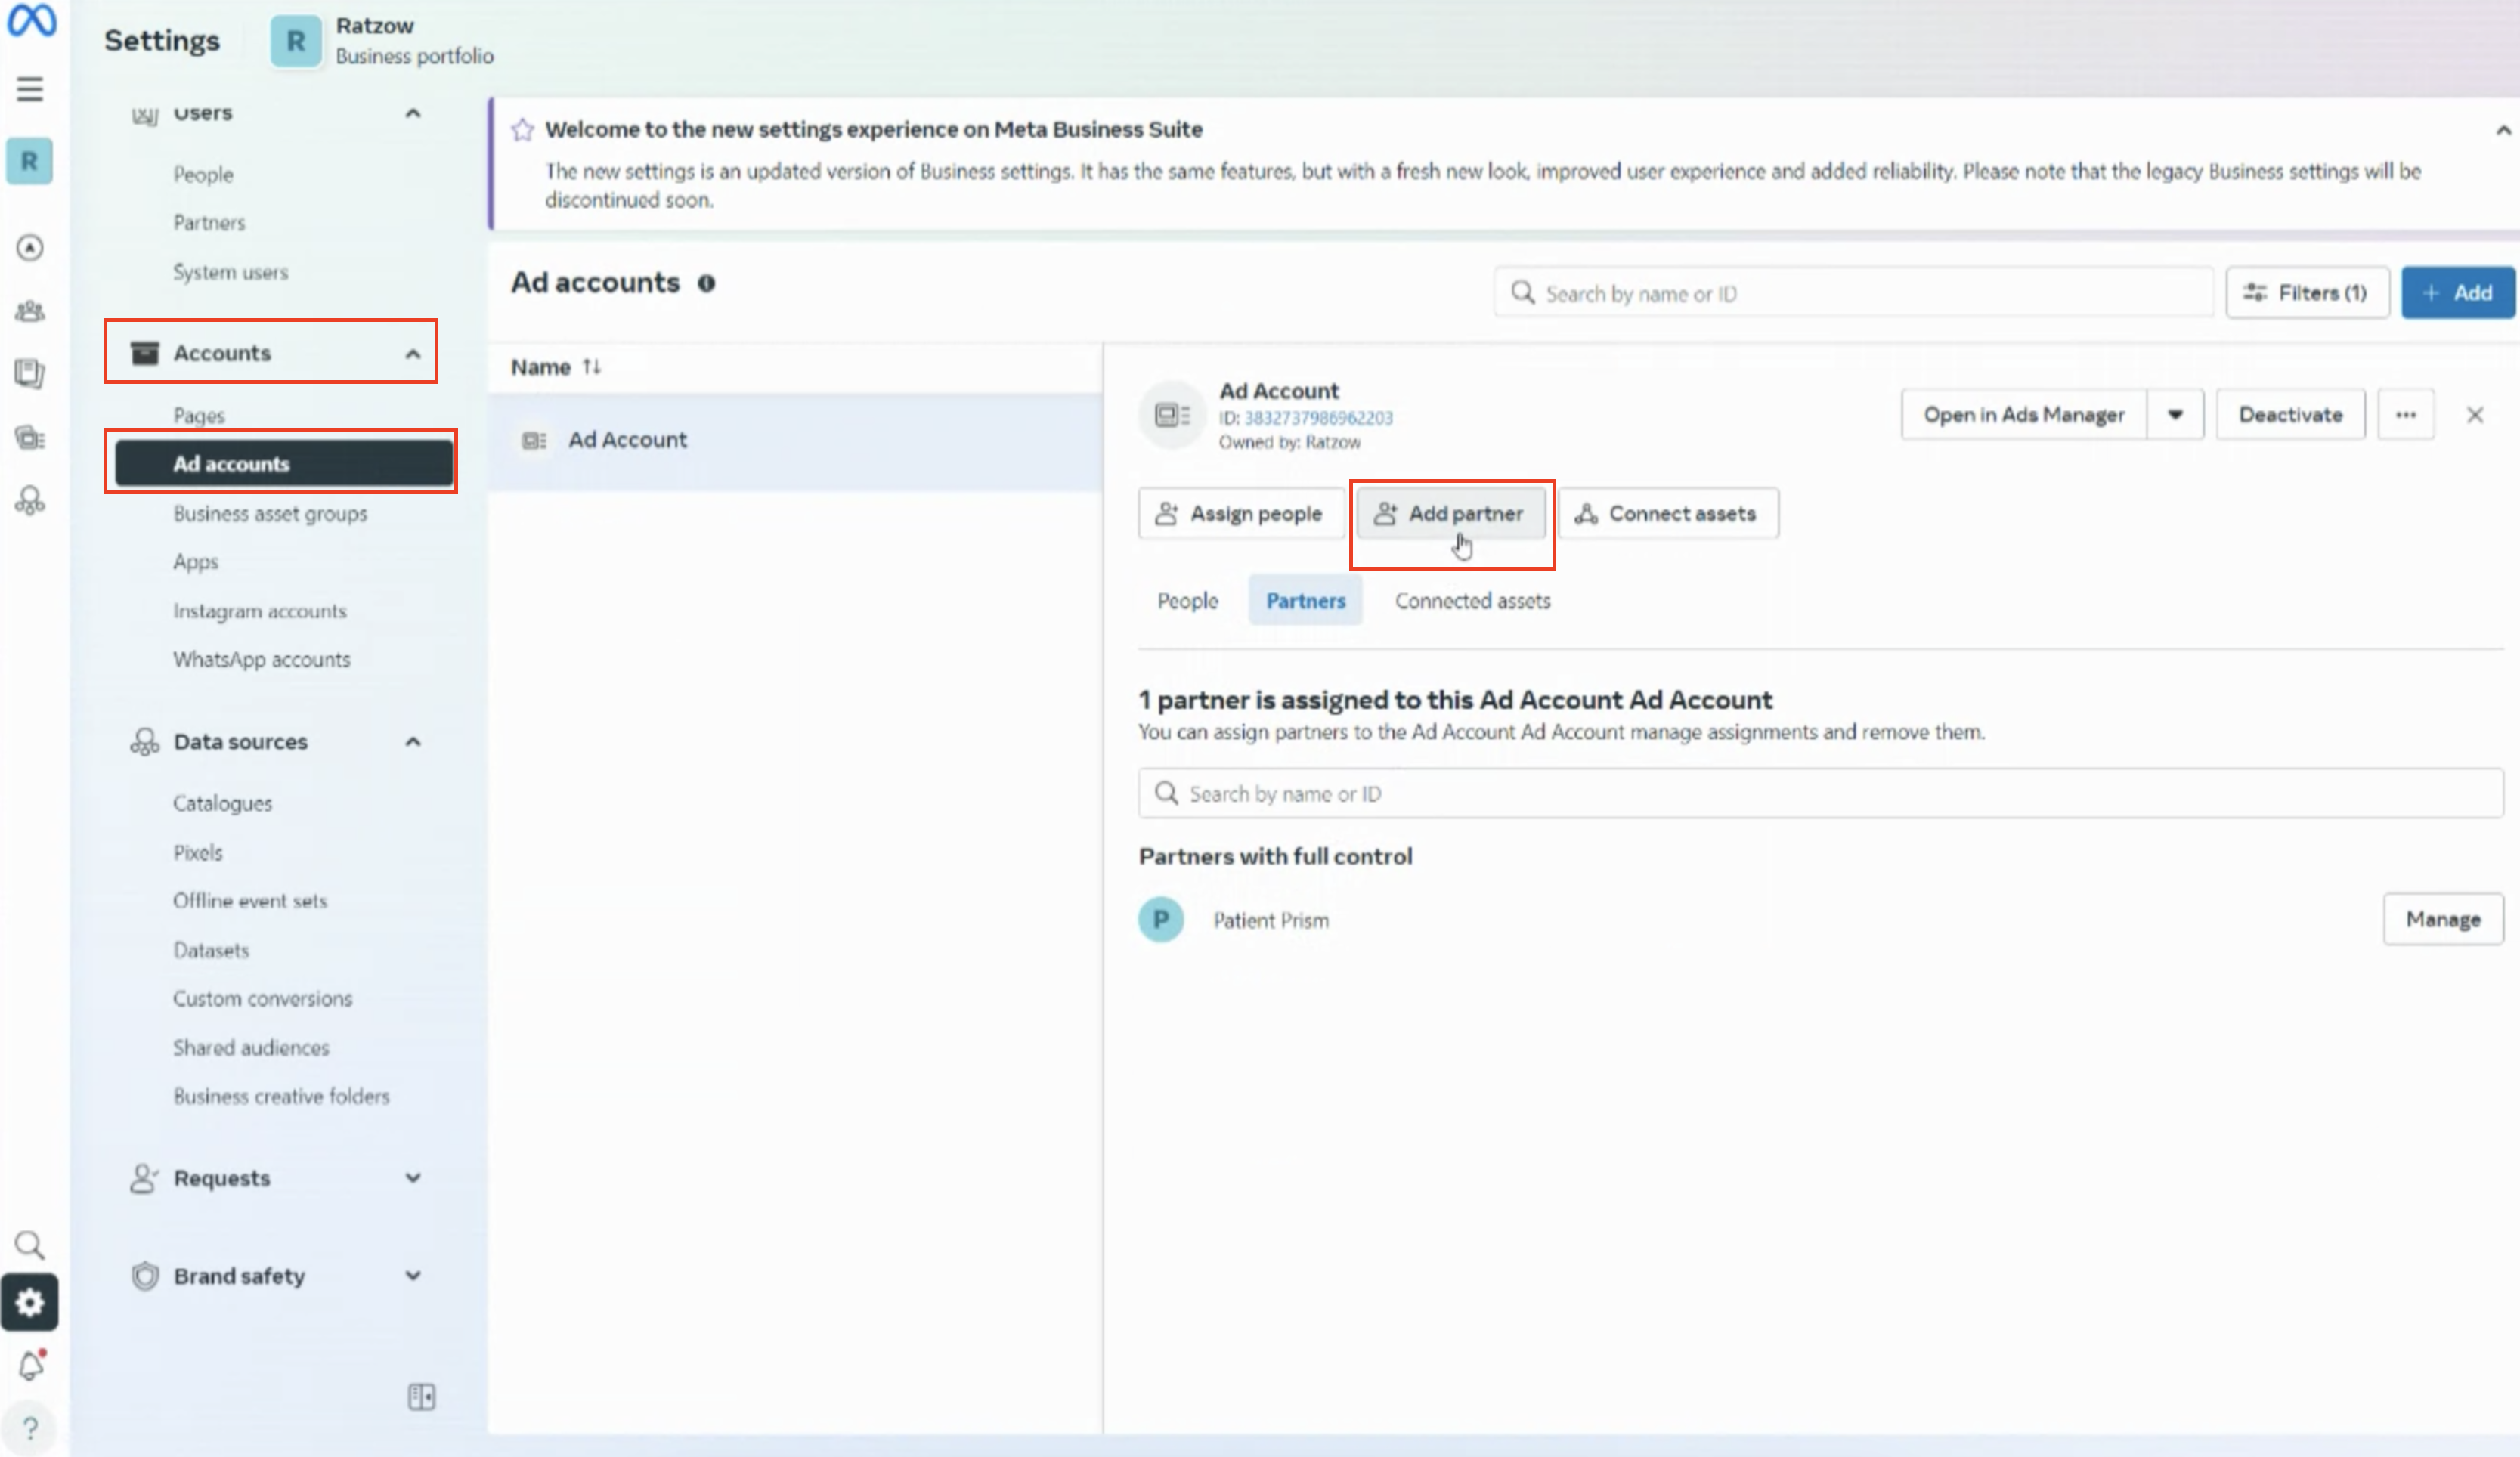2520x1457 pixels.
Task: Click the search magnifier in left rail
Action: pos(30,1244)
